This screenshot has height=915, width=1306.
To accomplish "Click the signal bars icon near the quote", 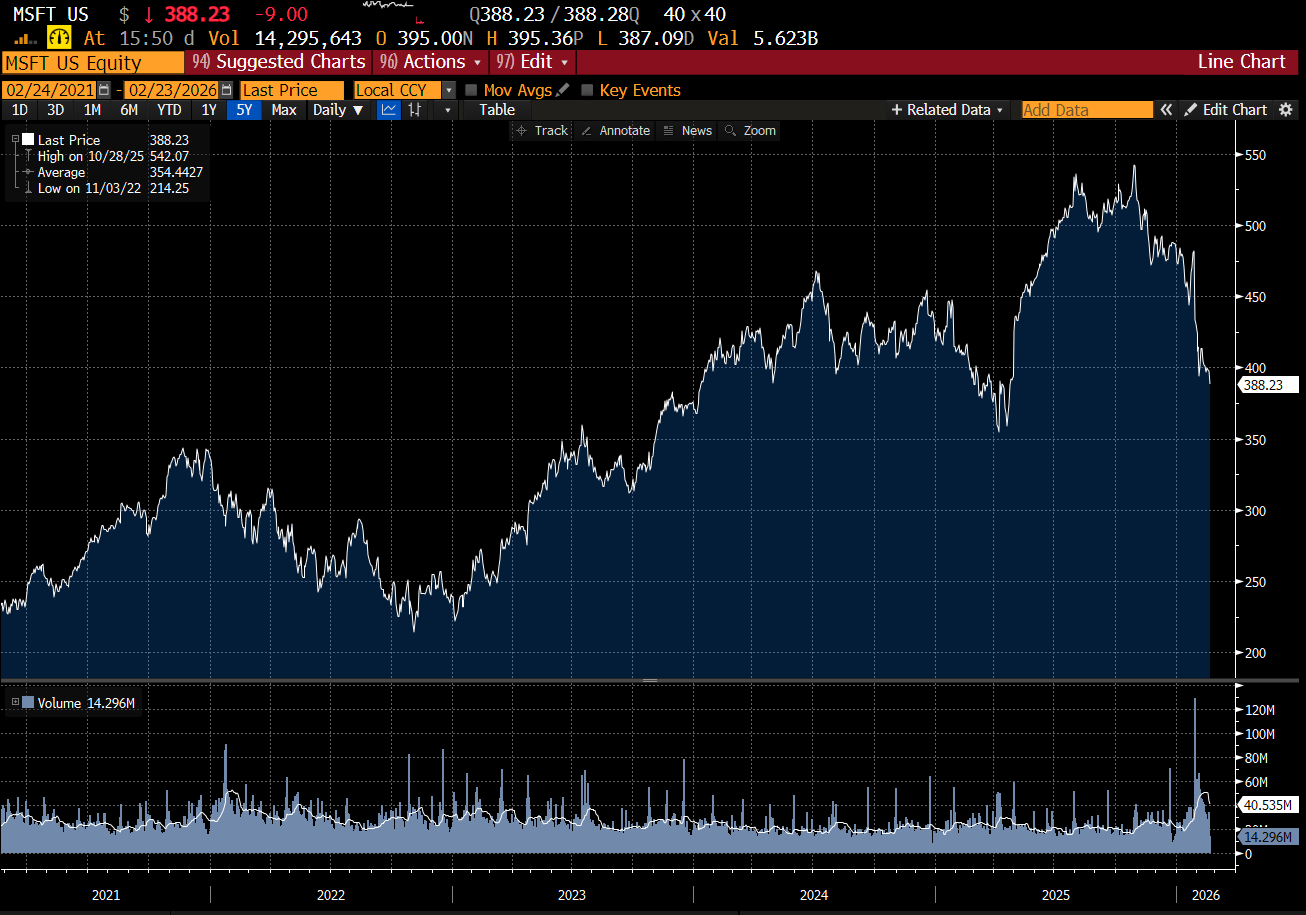I will 26,39.
